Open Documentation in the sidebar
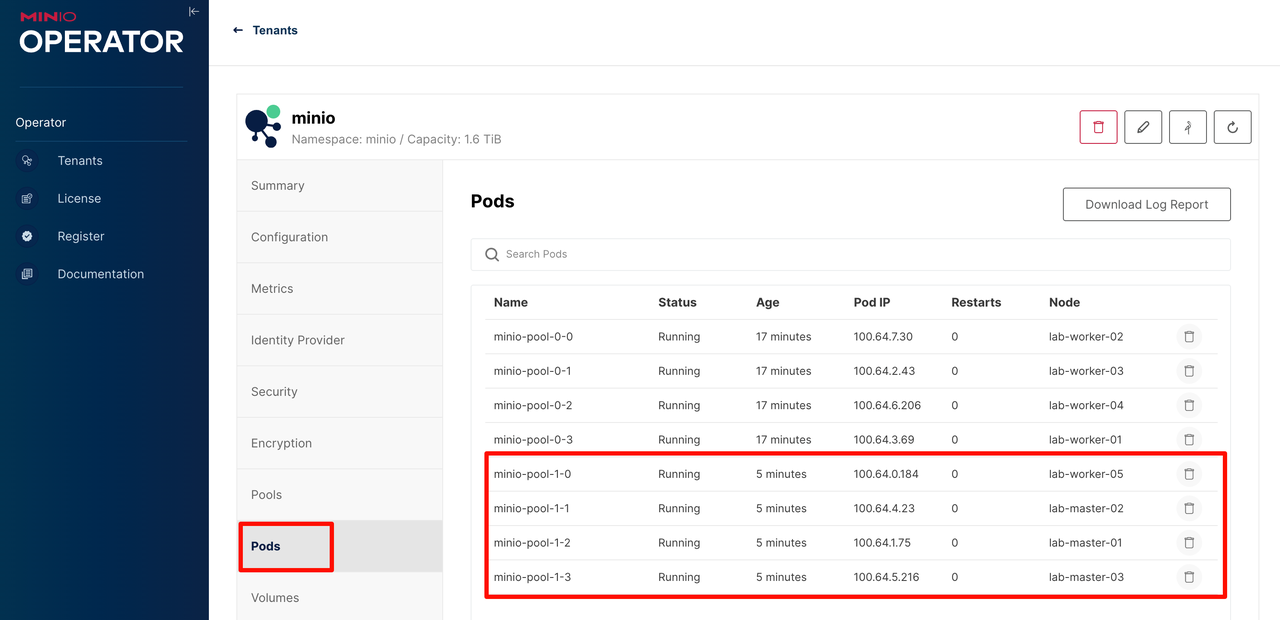Image resolution: width=1280 pixels, height=620 pixels. pos(101,274)
